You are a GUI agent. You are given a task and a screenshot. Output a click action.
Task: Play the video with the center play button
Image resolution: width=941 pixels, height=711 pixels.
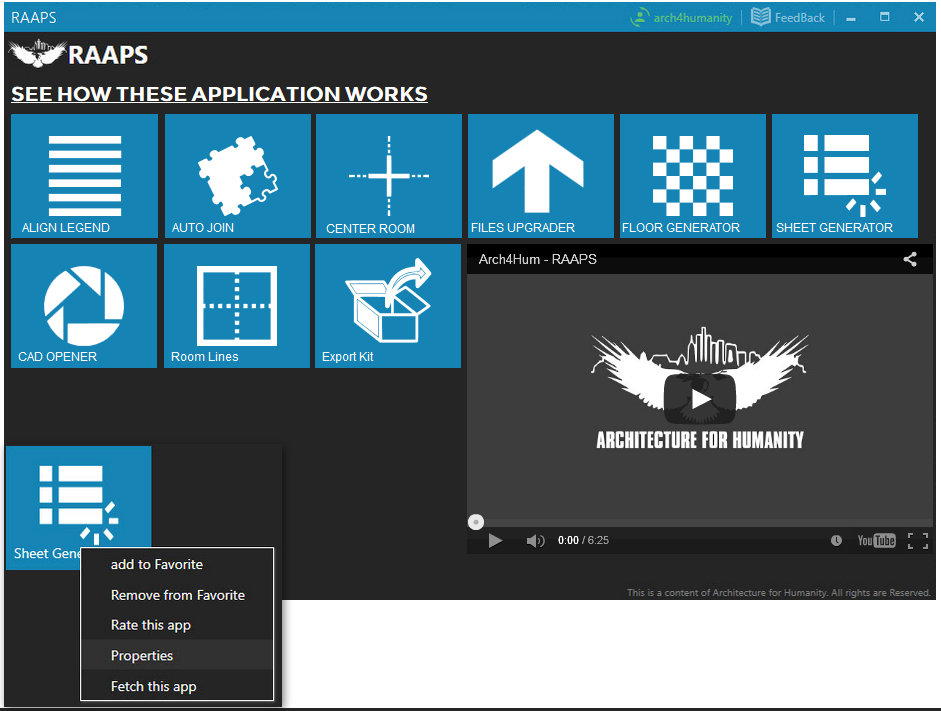click(x=700, y=399)
